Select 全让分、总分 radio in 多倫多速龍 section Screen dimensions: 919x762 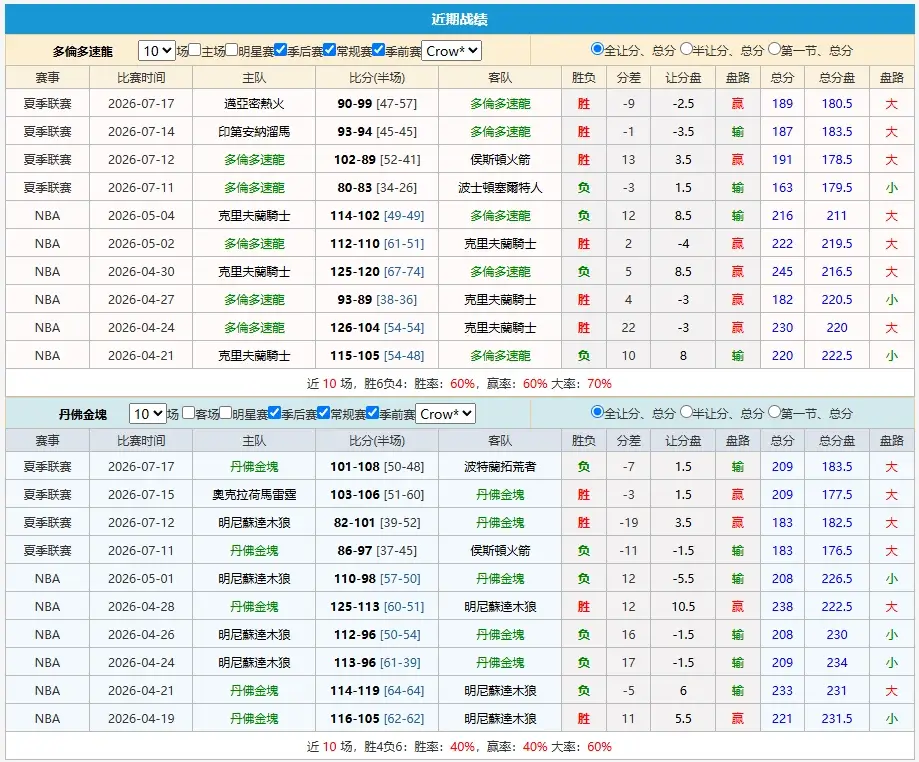[597, 49]
